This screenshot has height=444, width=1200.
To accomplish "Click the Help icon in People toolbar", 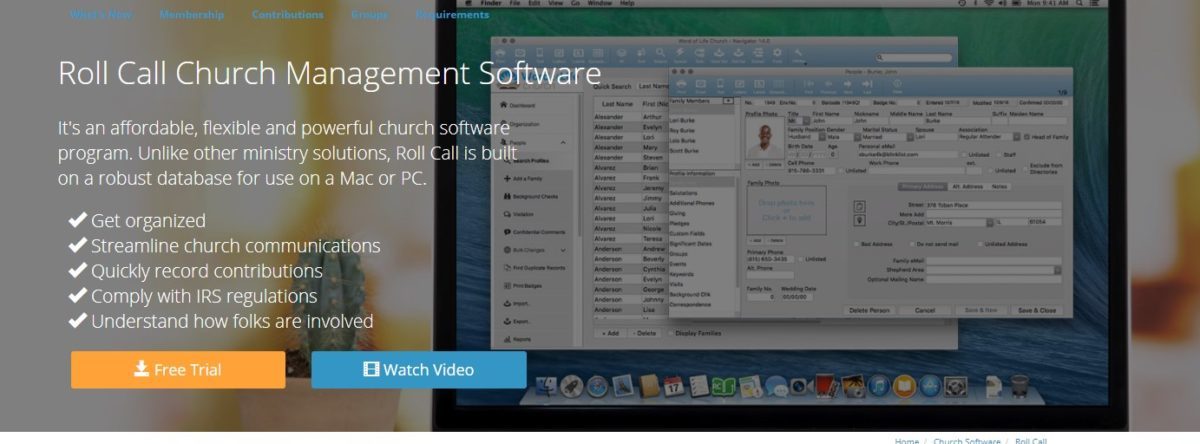I will point(897,84).
